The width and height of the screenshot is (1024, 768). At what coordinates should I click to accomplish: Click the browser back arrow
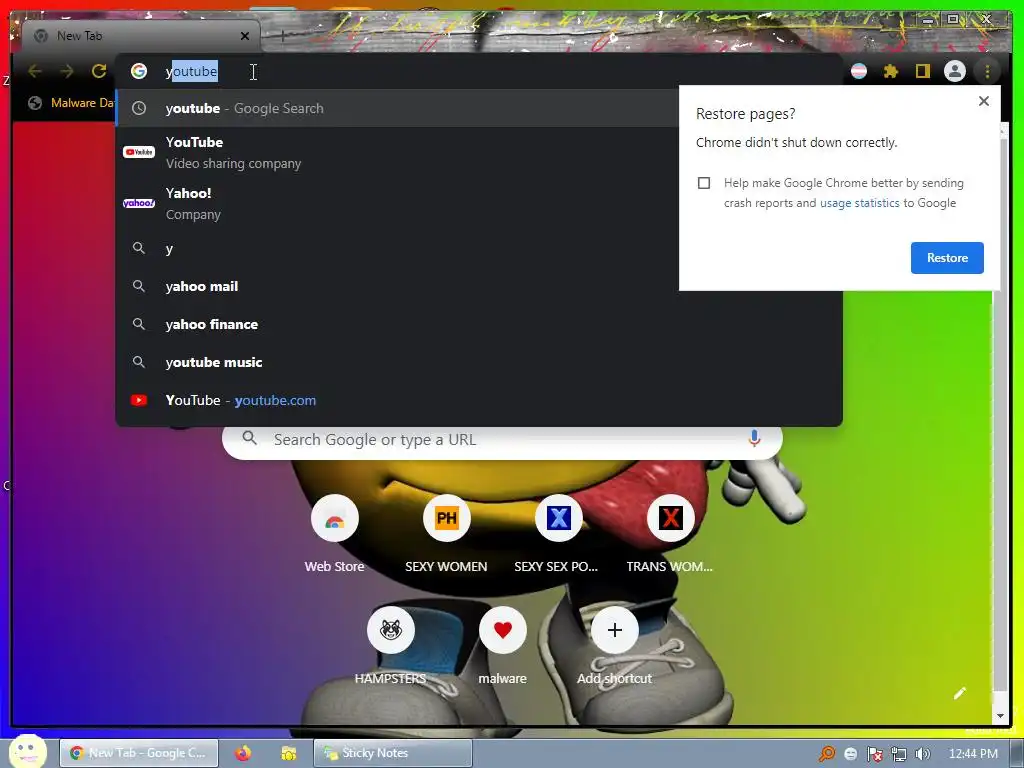point(35,71)
